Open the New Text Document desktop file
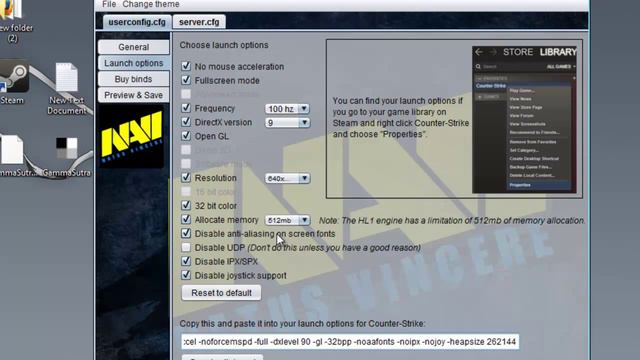640x360 pixels. point(67,89)
